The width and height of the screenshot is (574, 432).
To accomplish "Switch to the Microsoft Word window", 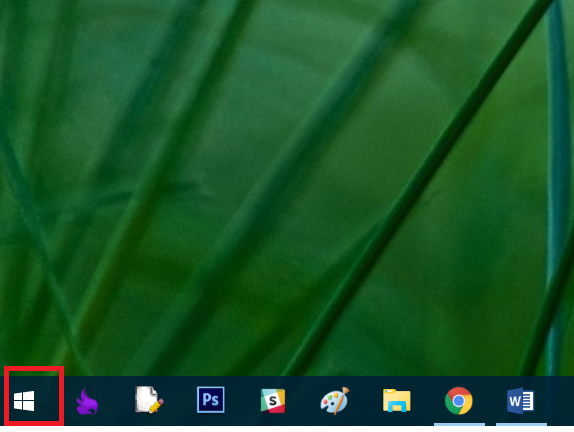I will (521, 401).
